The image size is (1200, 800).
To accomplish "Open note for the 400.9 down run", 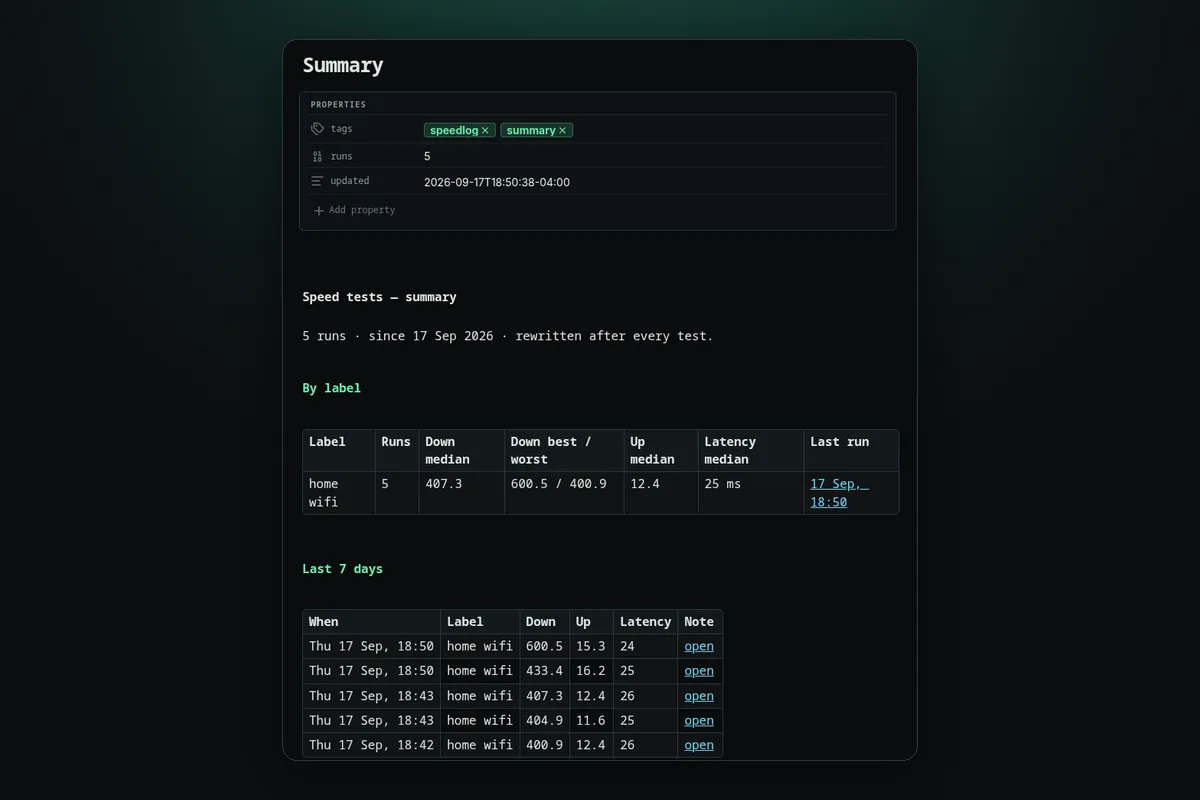I will tap(699, 745).
